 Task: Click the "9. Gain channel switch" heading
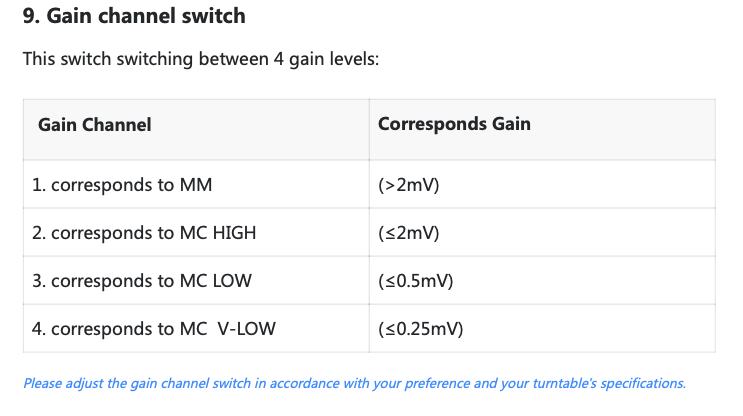point(133,17)
